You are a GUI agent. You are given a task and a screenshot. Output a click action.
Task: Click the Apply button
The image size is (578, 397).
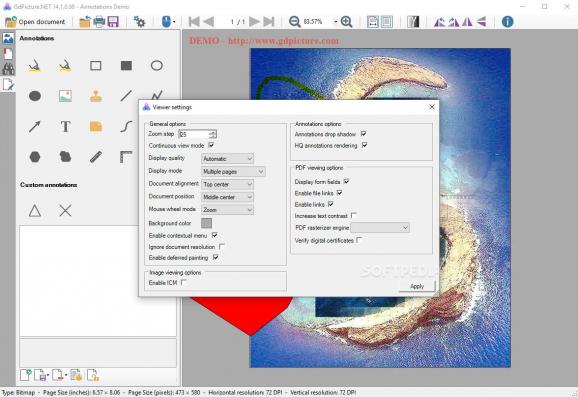tap(417, 286)
